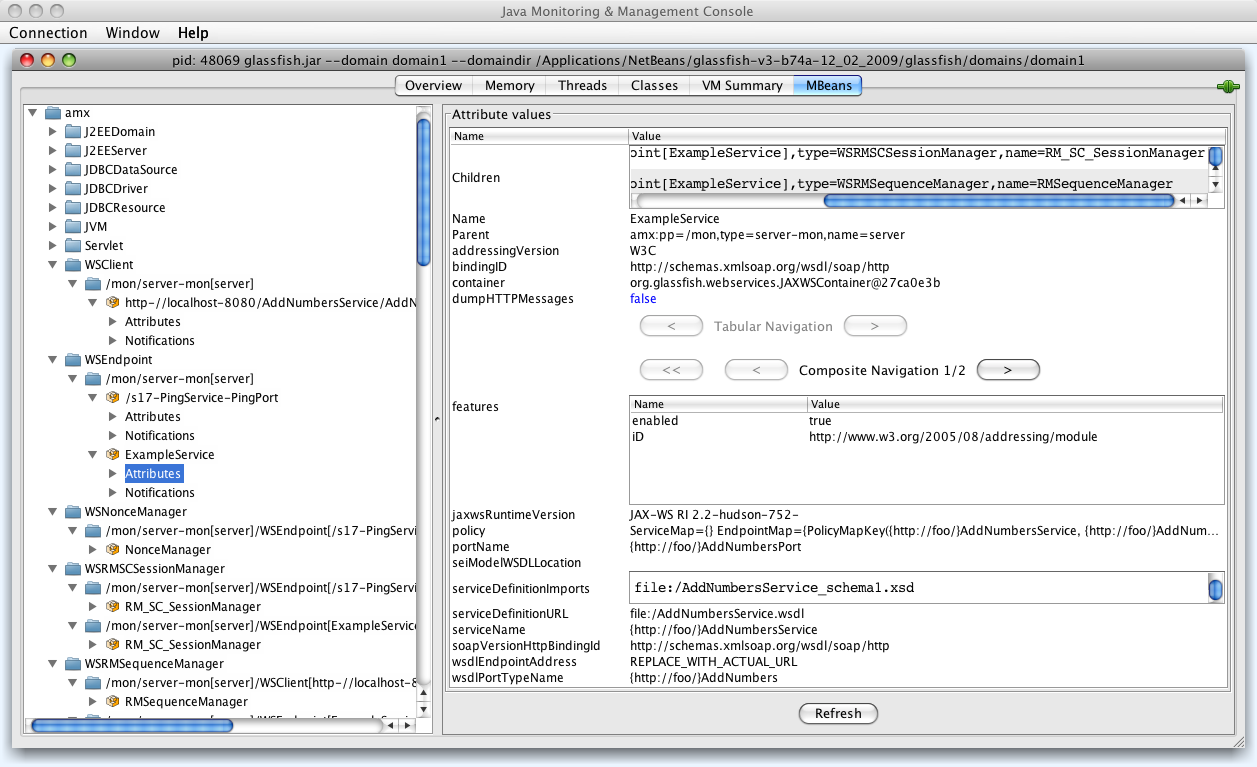Select the highlighted Attributes under ExampleService
The height and width of the screenshot is (767, 1257).
tap(153, 474)
